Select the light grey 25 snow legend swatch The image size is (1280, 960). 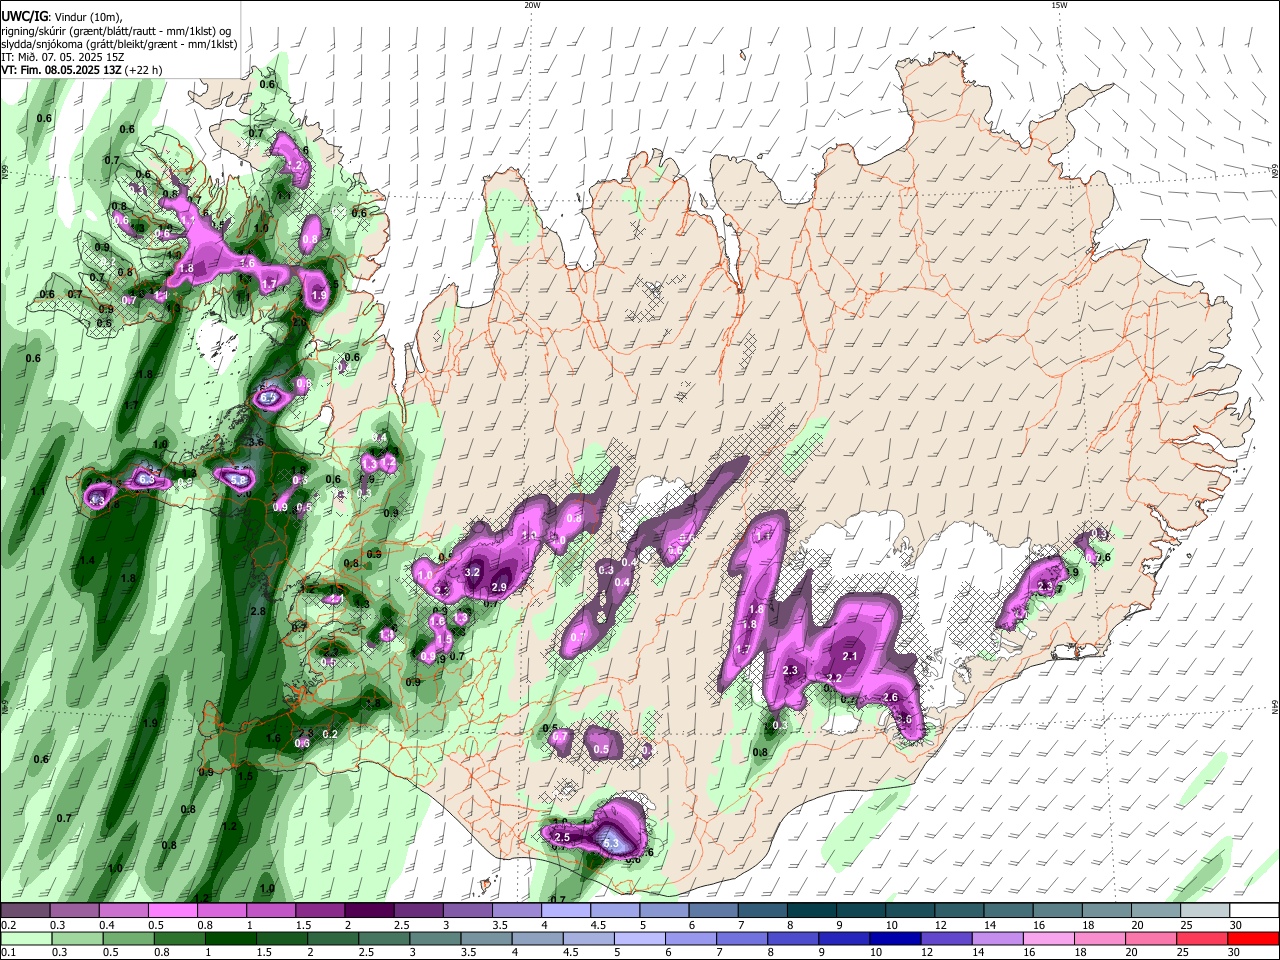tap(1205, 911)
